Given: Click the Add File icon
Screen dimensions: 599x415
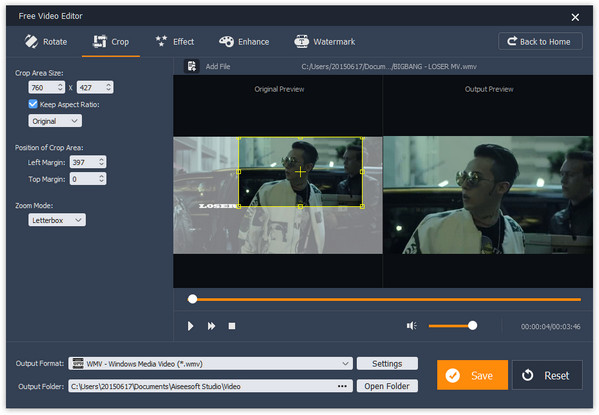Looking at the screenshot, I should (191, 66).
